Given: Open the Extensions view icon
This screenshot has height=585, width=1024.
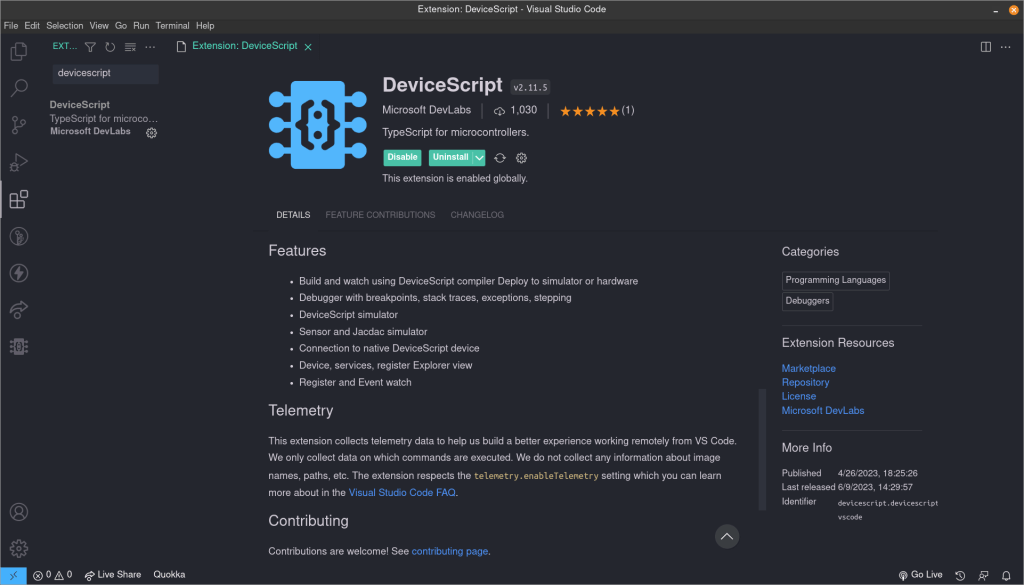Looking at the screenshot, I should click(x=19, y=199).
